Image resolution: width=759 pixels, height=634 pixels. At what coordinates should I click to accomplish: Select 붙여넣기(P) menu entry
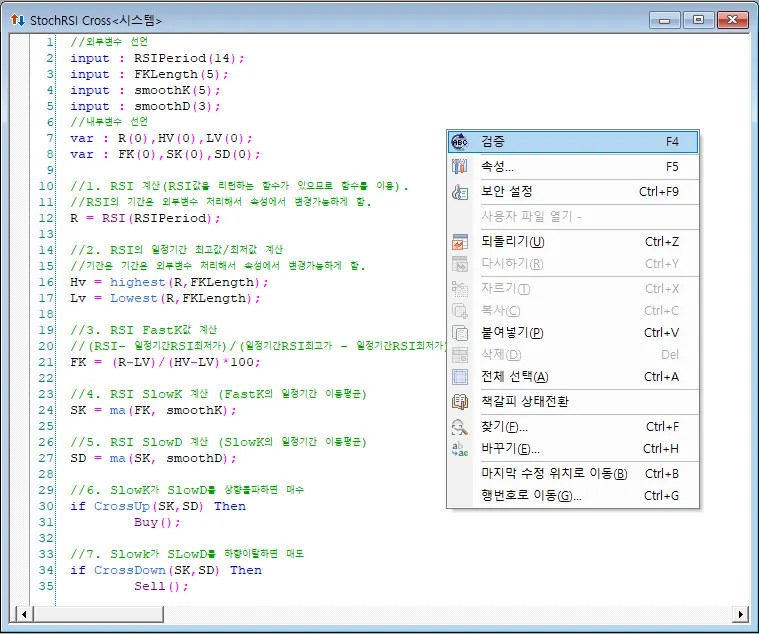(573, 333)
